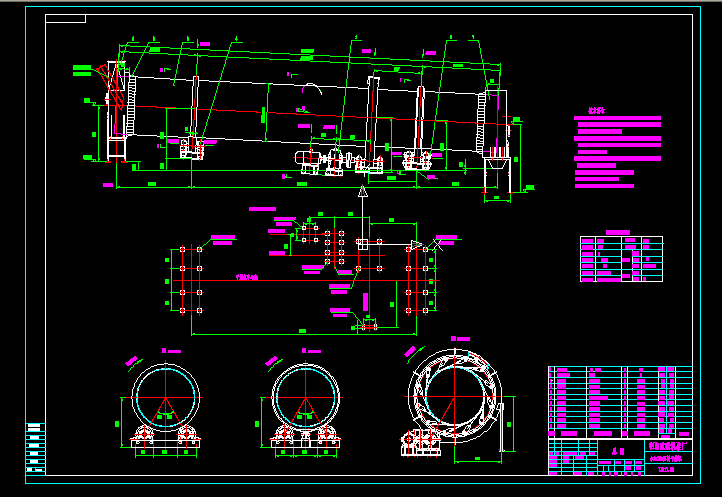Viewport: 722px width, 497px height.
Task: Select the left-end hood of the kiln
Action: (x=117, y=110)
